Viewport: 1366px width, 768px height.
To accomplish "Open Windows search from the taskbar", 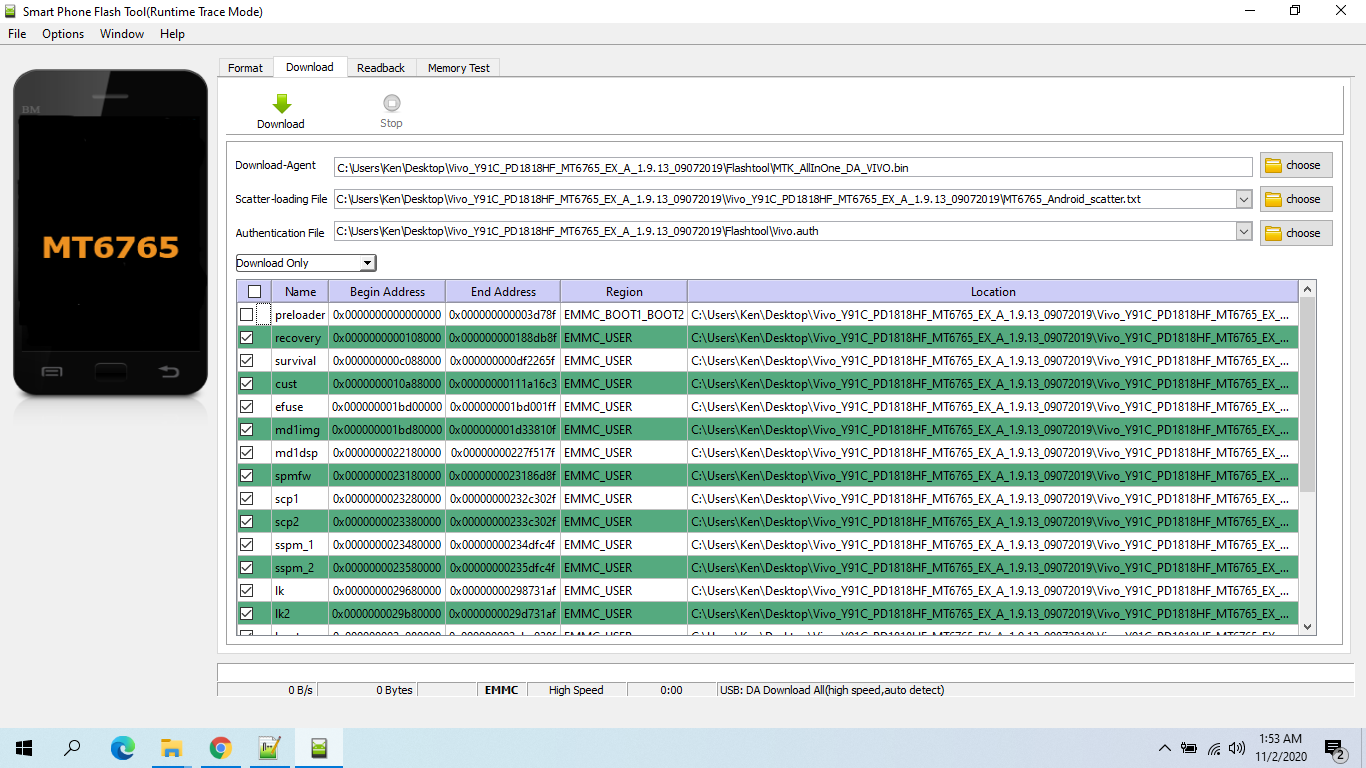I will 72,747.
